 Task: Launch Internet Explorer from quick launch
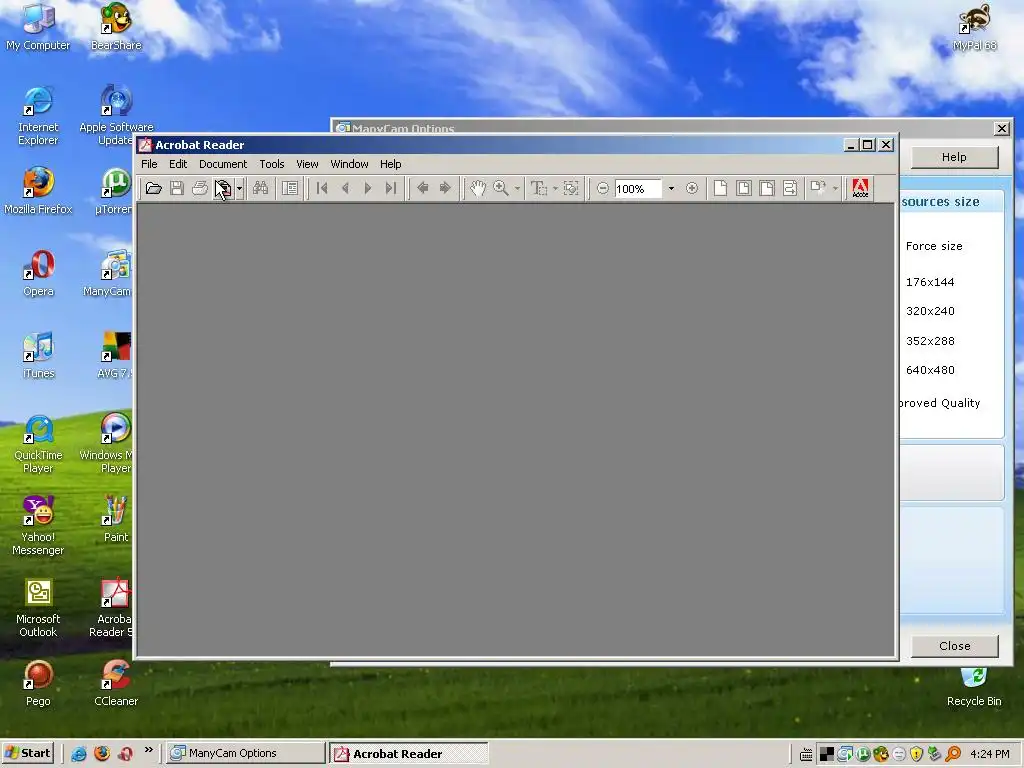[78, 754]
